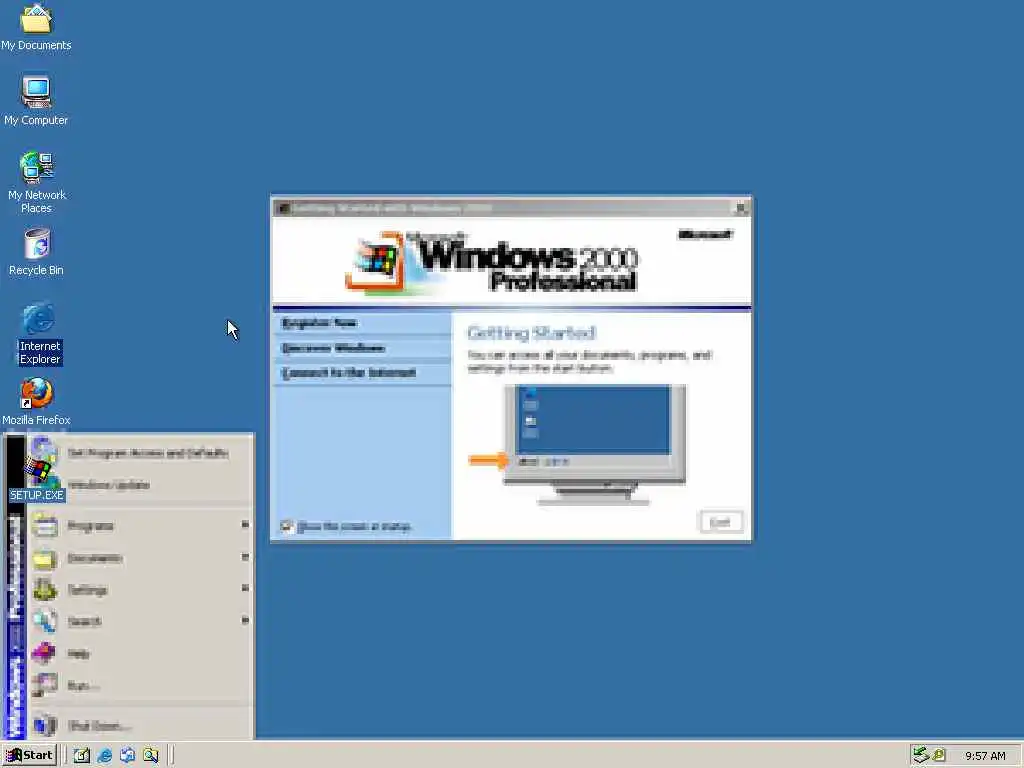The image size is (1024, 768).
Task: Click Getting Started title bar icon
Action: (283, 208)
